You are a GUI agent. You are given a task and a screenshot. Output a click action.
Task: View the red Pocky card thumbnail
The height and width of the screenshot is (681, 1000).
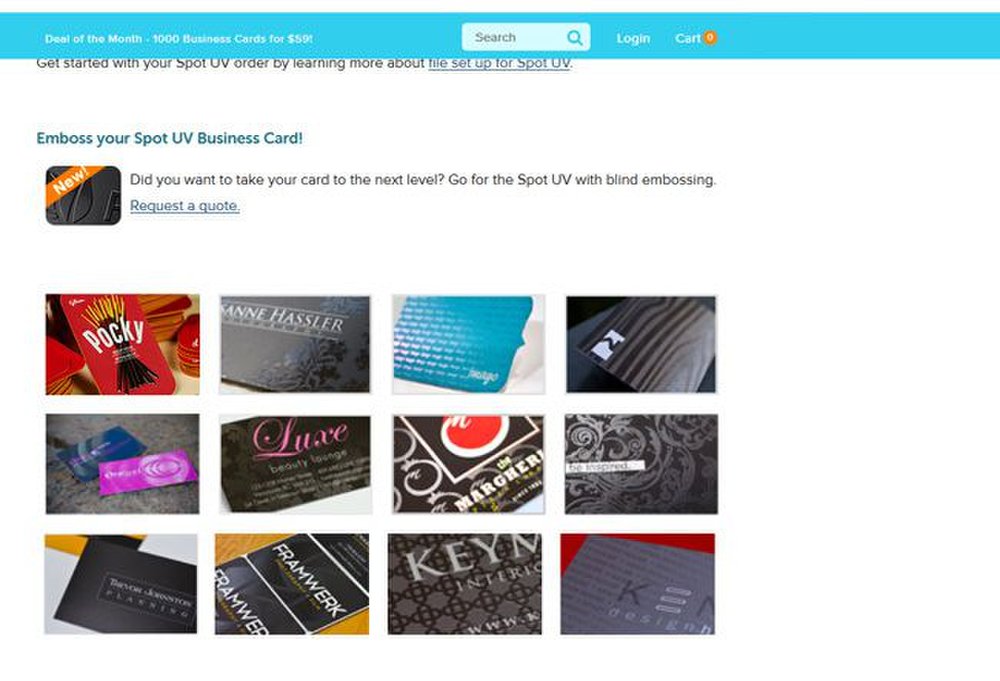(122, 344)
